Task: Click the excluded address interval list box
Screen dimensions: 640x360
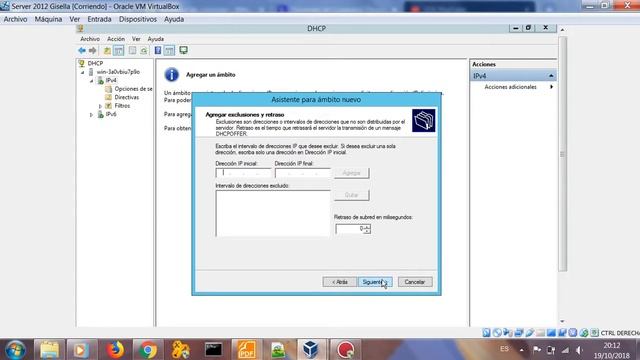Action: [273, 213]
